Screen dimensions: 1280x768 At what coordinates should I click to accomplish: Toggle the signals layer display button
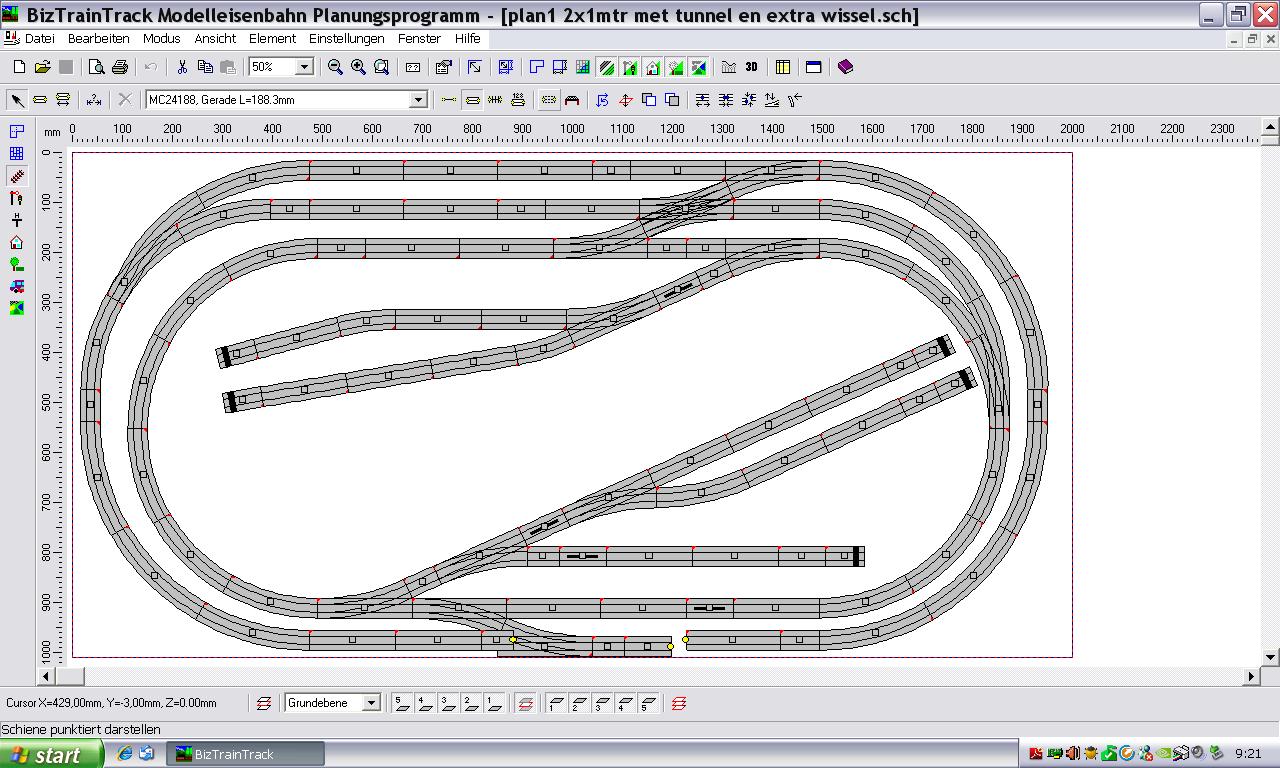(629, 67)
